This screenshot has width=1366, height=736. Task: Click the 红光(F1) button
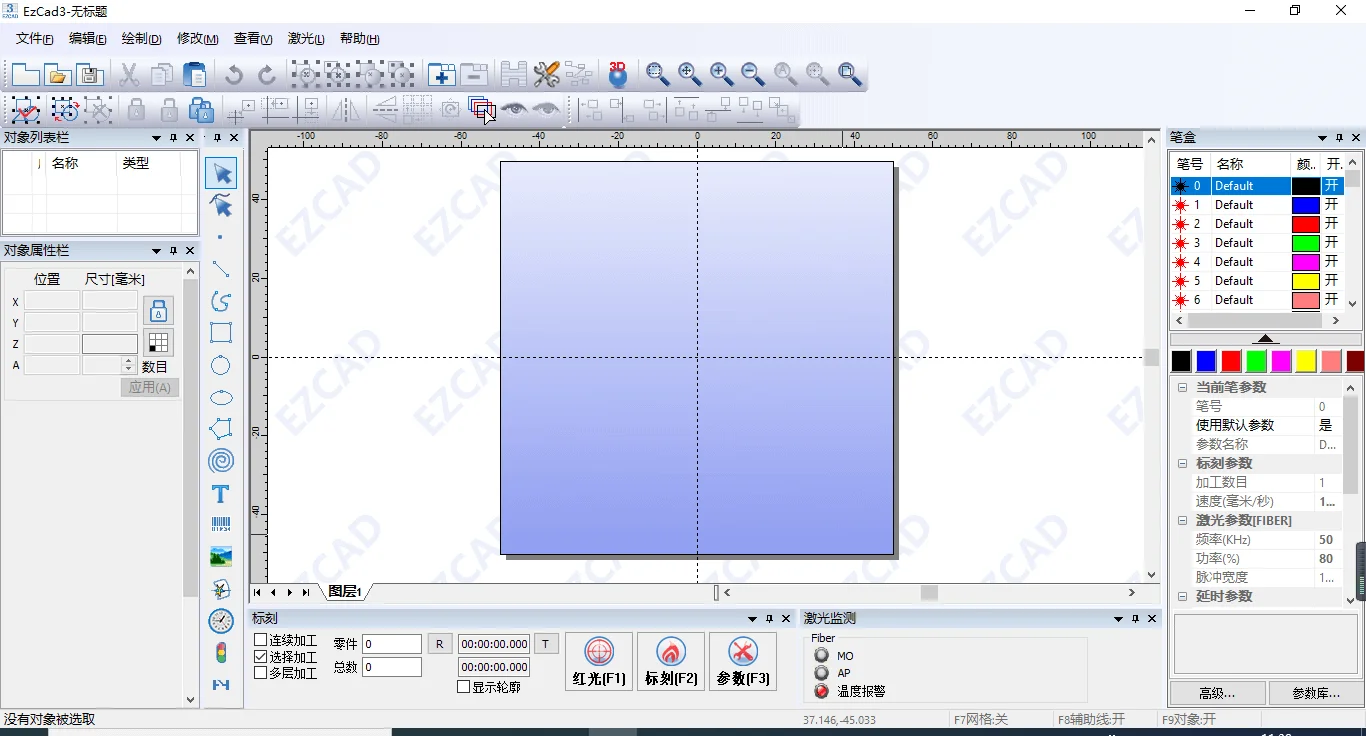point(599,661)
